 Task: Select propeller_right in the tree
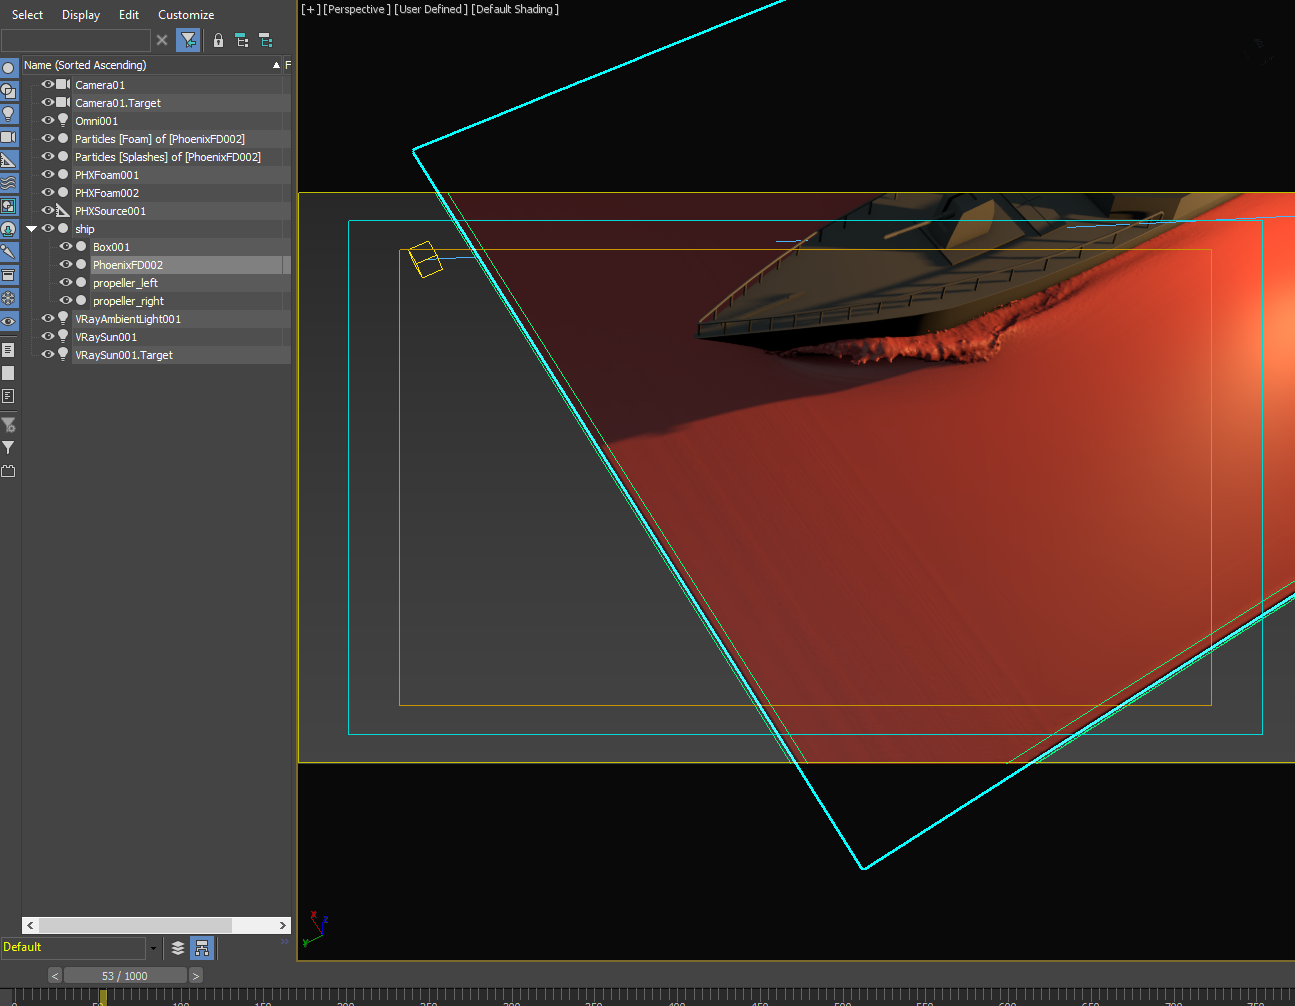(x=190, y=301)
